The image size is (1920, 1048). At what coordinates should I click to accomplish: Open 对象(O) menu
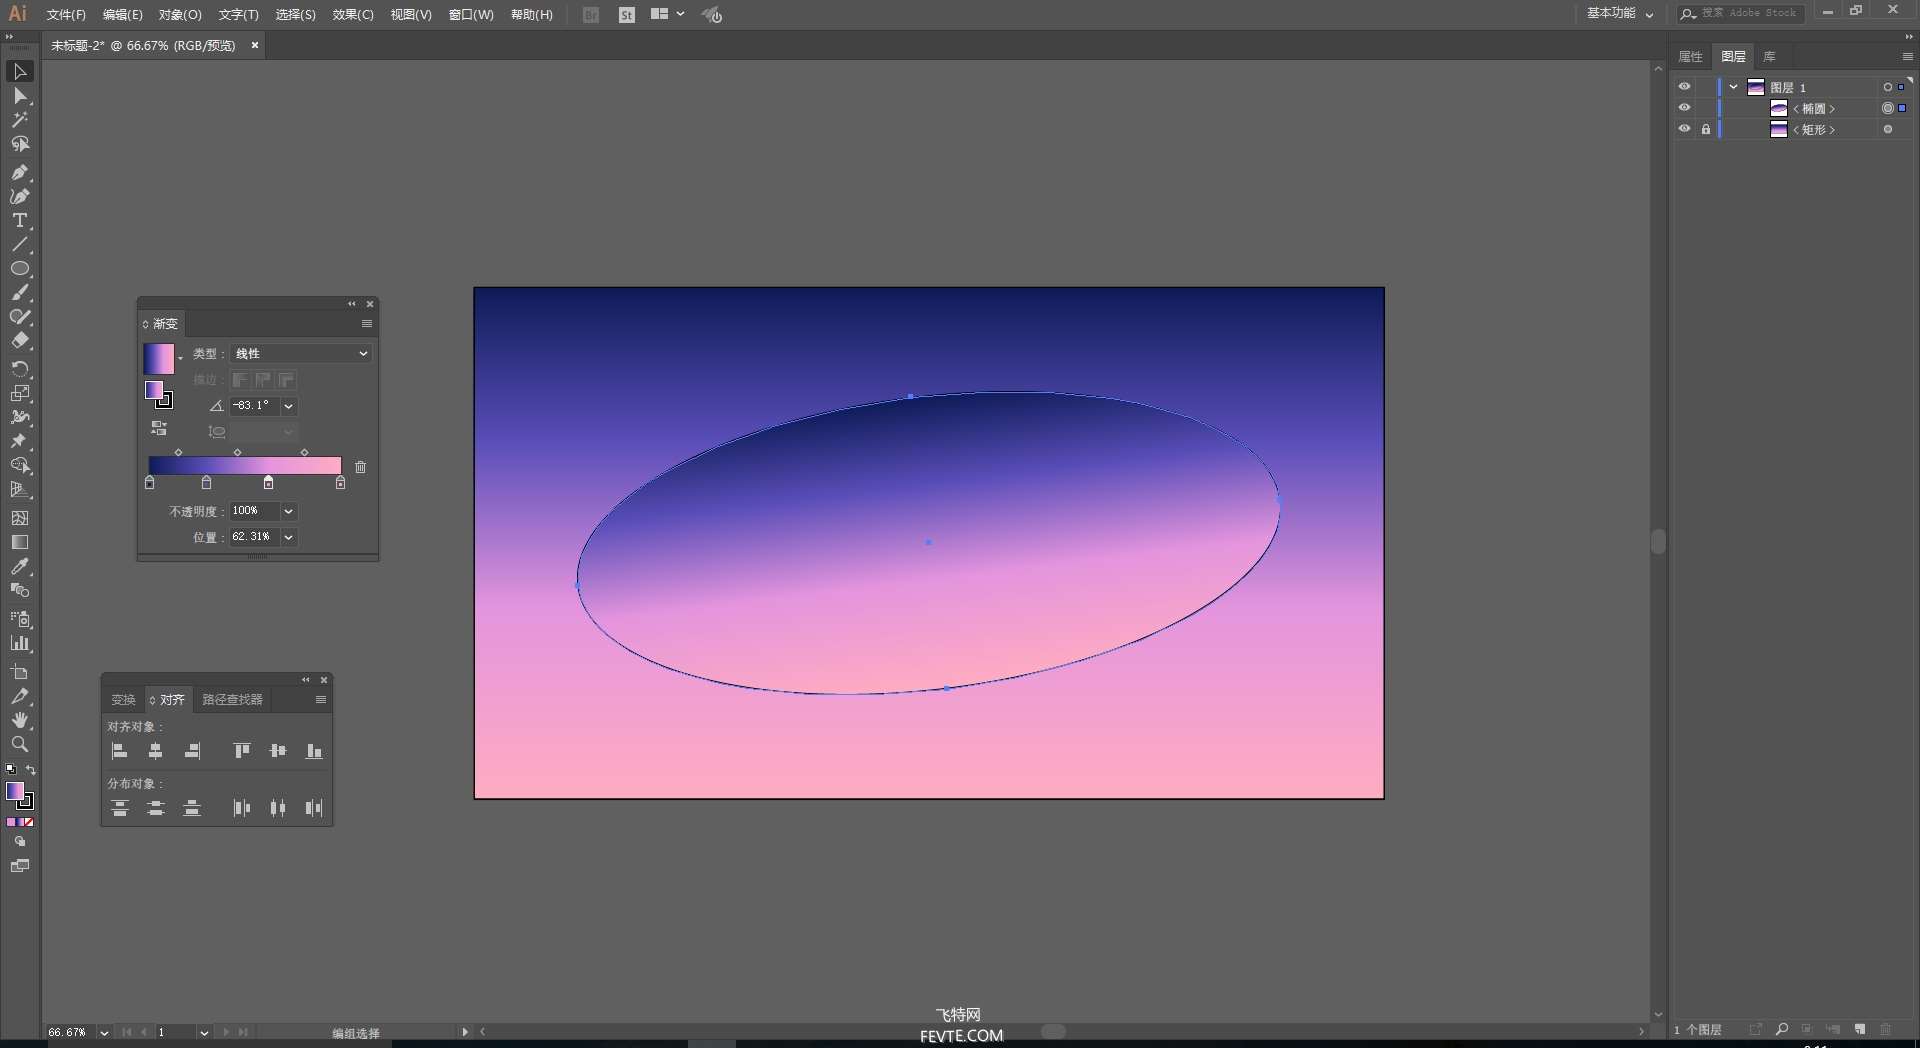click(x=180, y=15)
